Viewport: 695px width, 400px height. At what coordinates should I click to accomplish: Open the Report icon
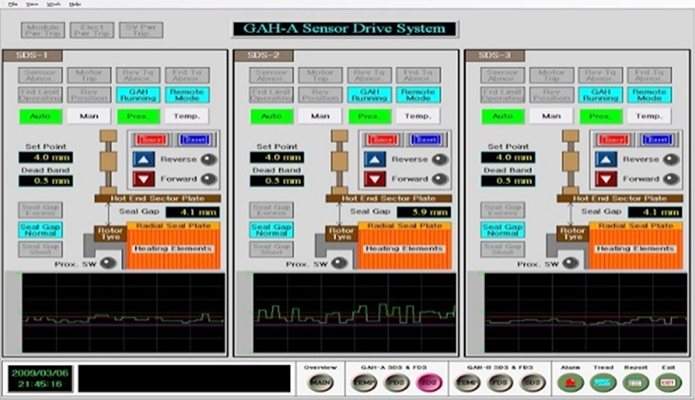pos(634,381)
